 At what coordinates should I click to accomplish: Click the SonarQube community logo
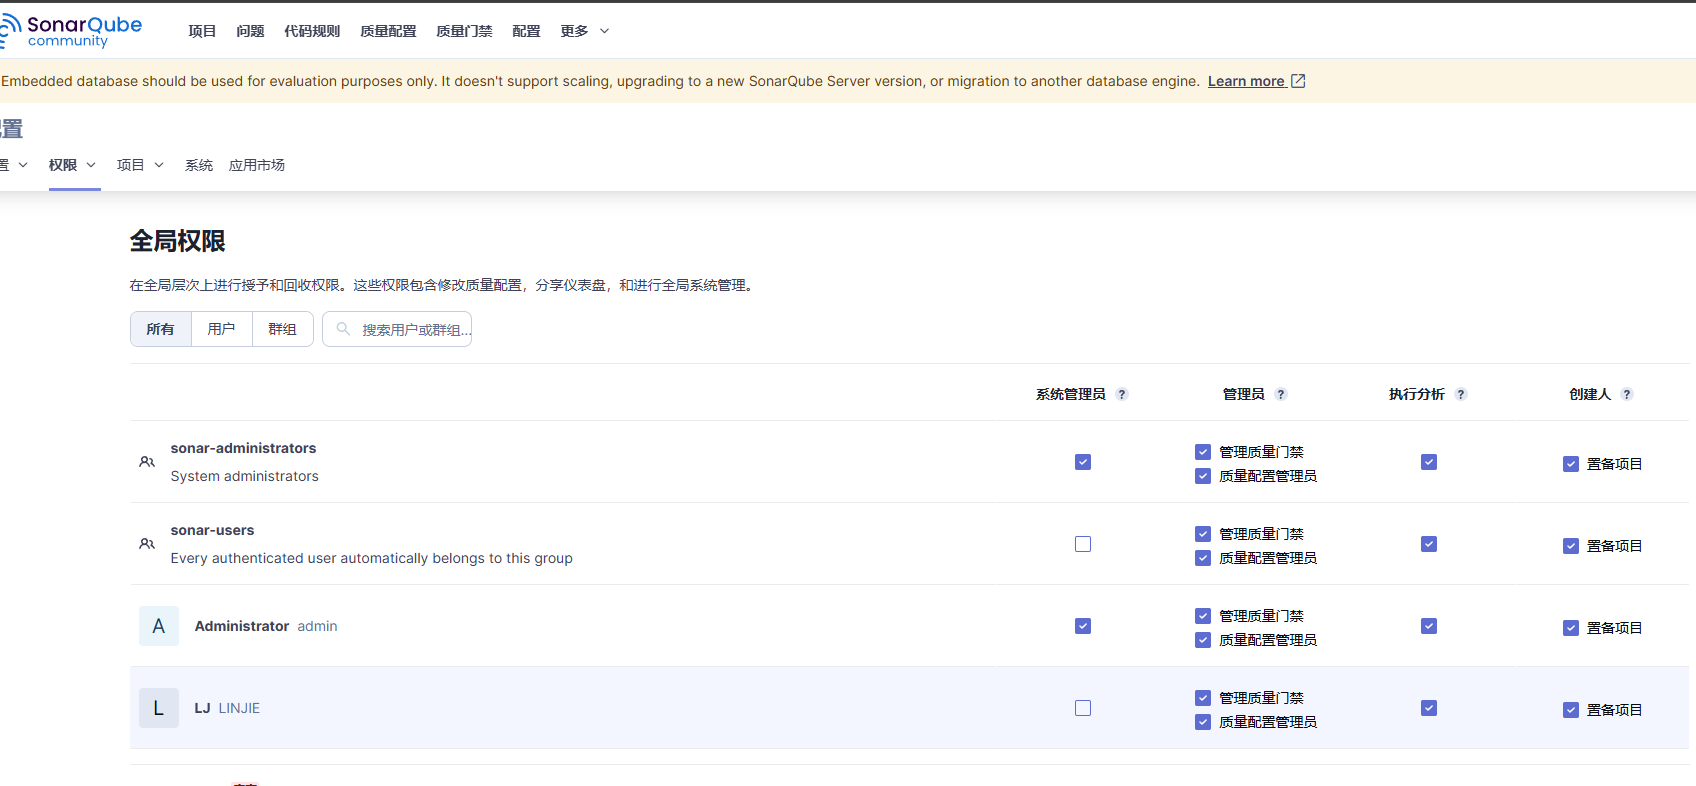point(71,31)
